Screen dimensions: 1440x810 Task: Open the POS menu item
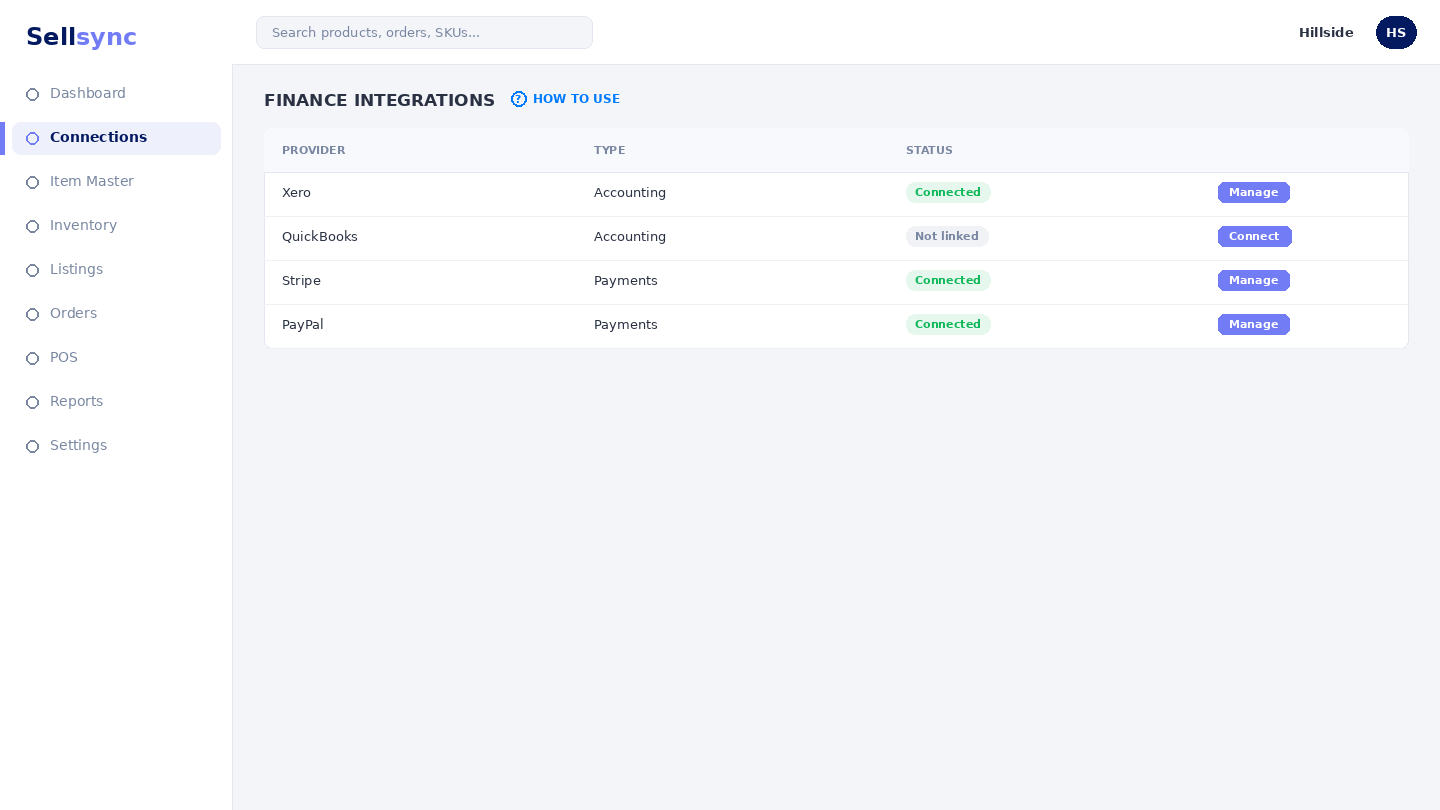[64, 357]
